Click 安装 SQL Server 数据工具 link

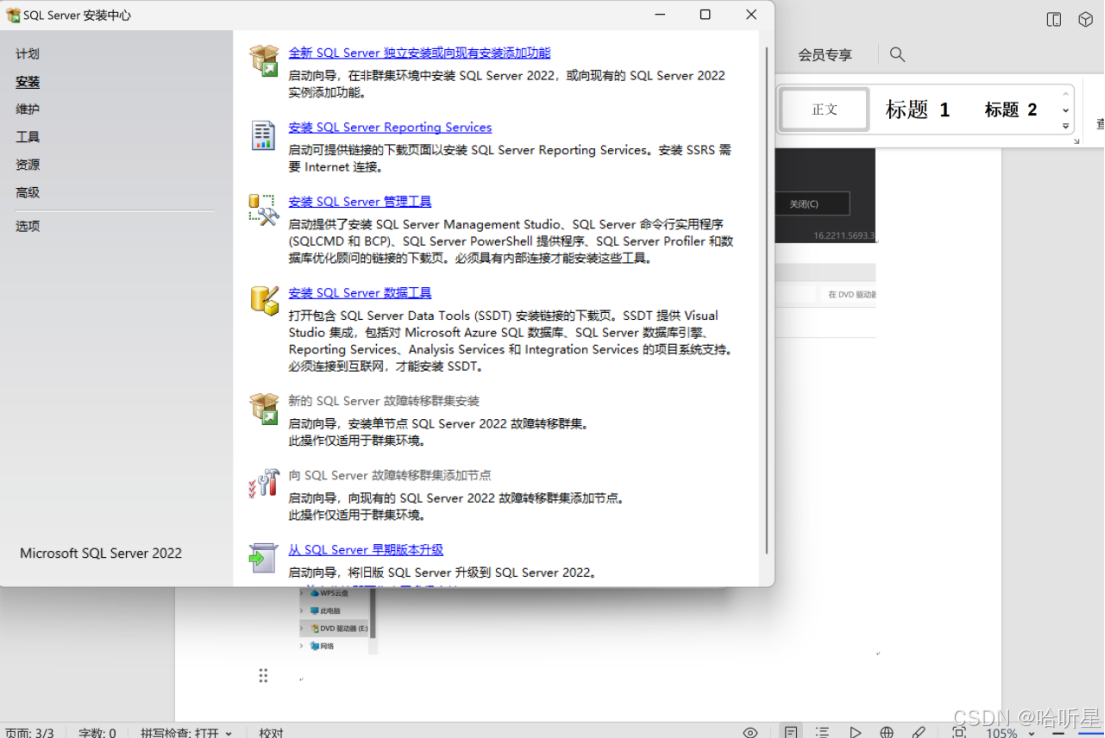coord(359,293)
